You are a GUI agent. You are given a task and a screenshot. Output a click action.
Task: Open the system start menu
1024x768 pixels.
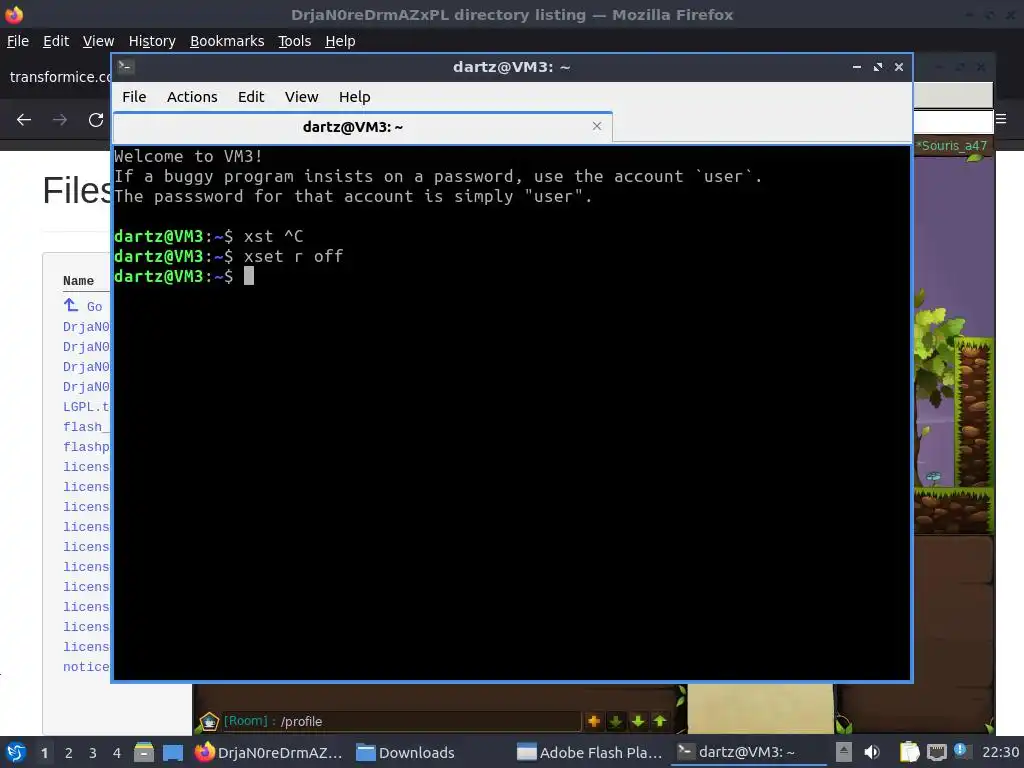[x=16, y=752]
